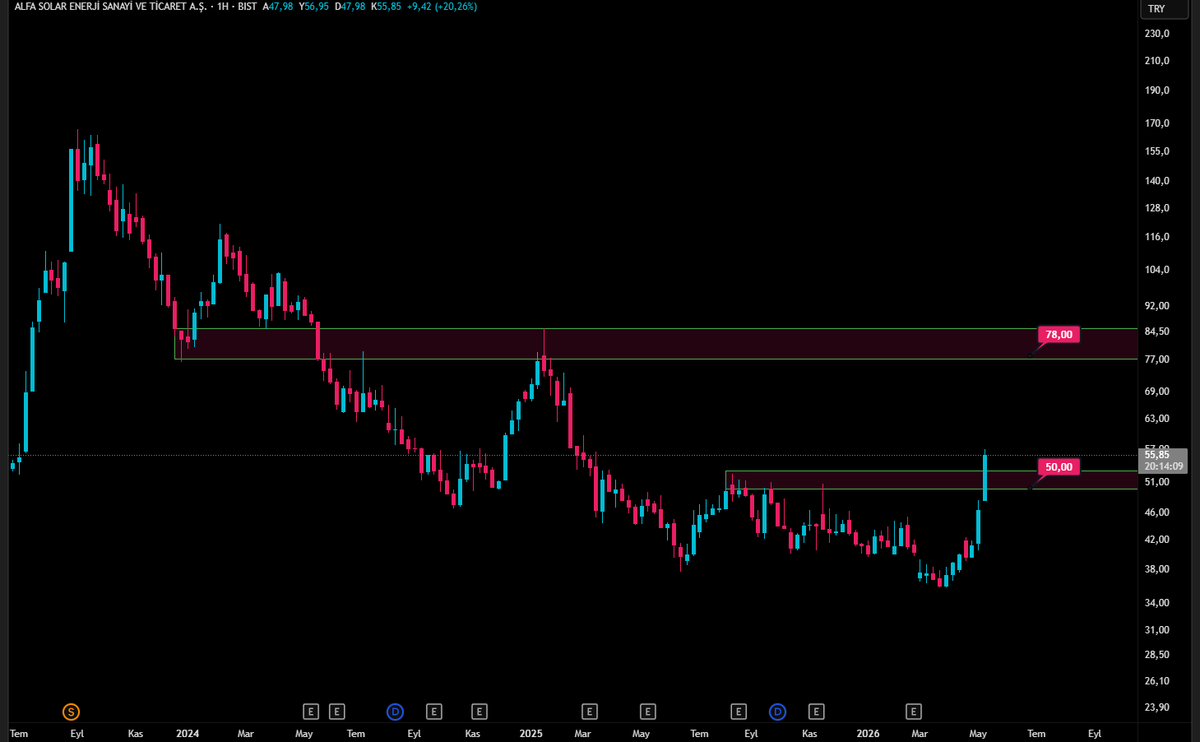Click the 2026 label on time axis

[868, 733]
